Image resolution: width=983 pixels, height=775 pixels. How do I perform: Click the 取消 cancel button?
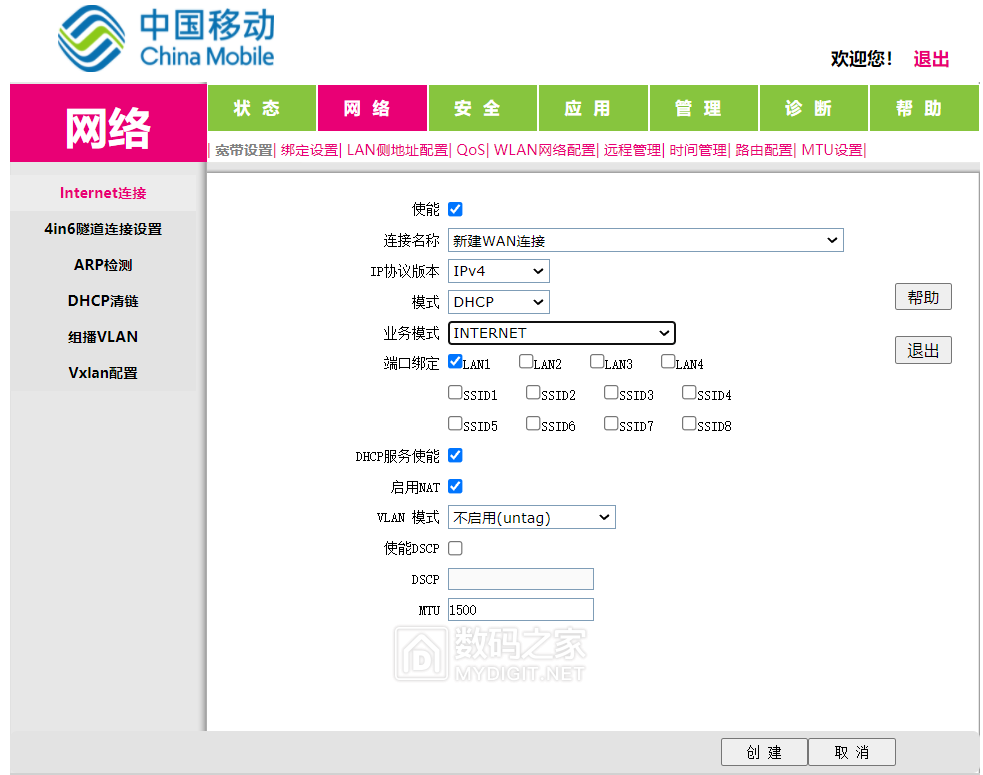coord(851,752)
